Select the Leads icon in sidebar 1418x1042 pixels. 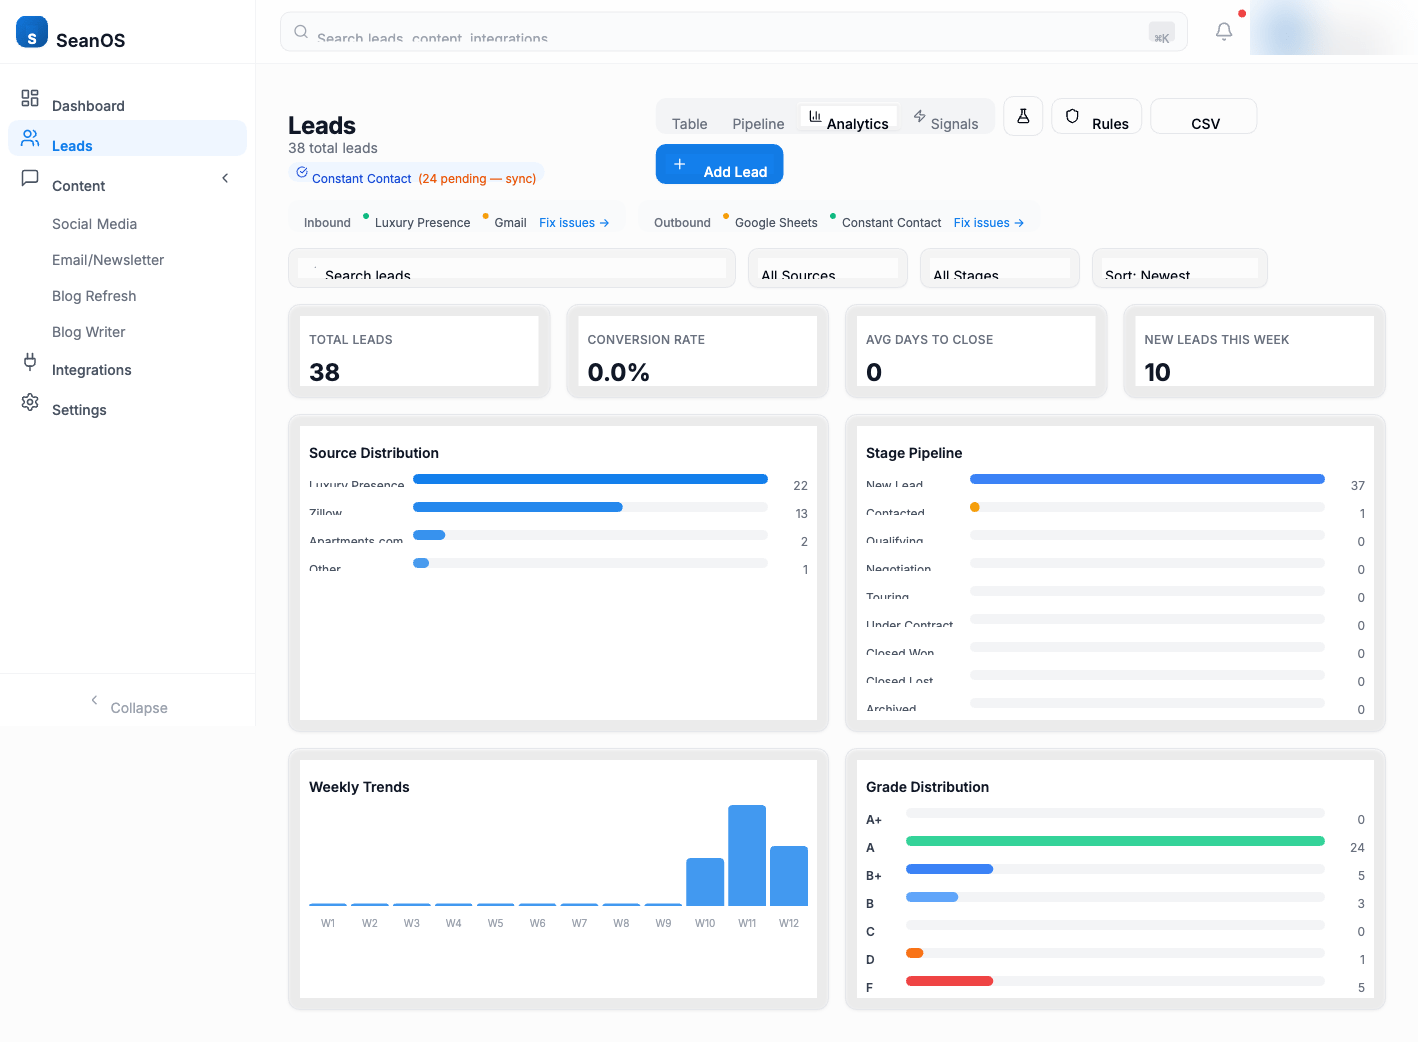(x=30, y=138)
